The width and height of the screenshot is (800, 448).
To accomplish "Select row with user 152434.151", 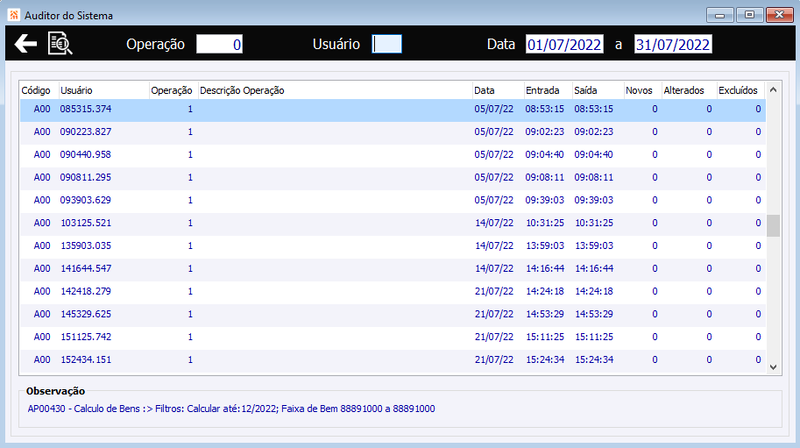I will coord(393,360).
